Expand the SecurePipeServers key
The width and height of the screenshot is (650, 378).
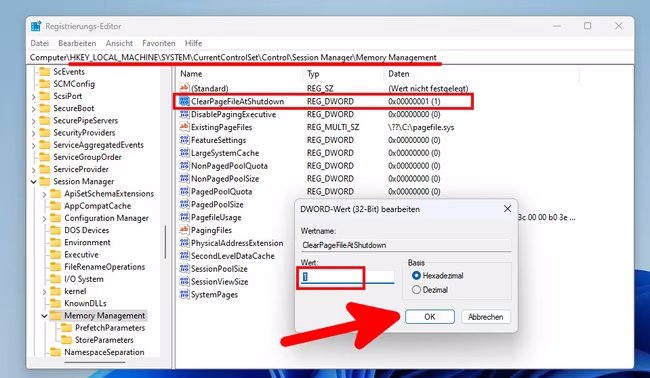coord(34,121)
